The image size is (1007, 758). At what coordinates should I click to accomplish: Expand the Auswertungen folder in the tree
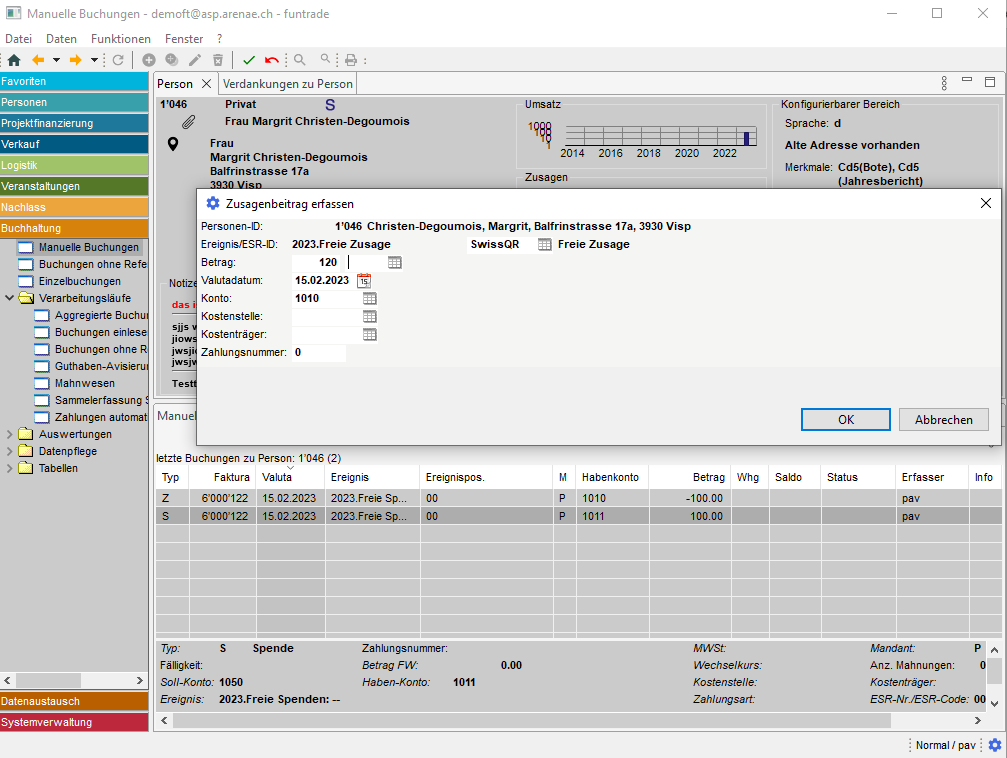point(10,434)
